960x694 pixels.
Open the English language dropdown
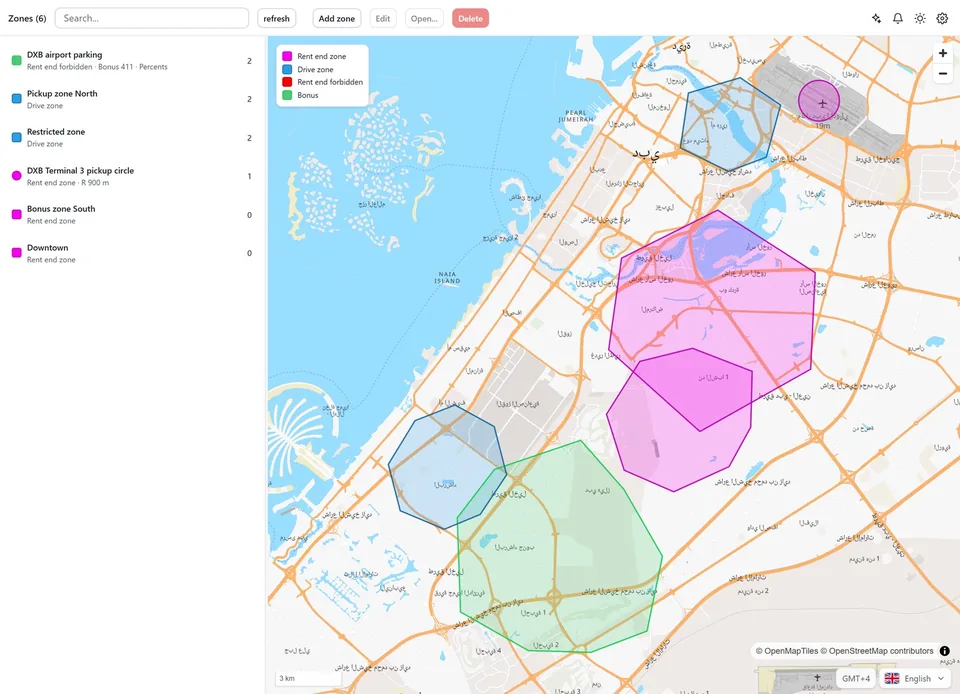(x=917, y=678)
